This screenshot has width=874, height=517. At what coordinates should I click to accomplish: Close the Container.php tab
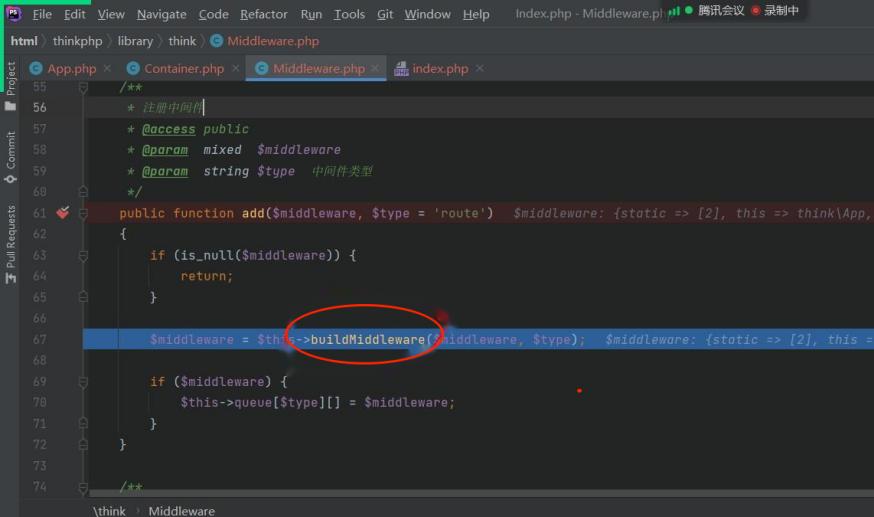(x=236, y=68)
